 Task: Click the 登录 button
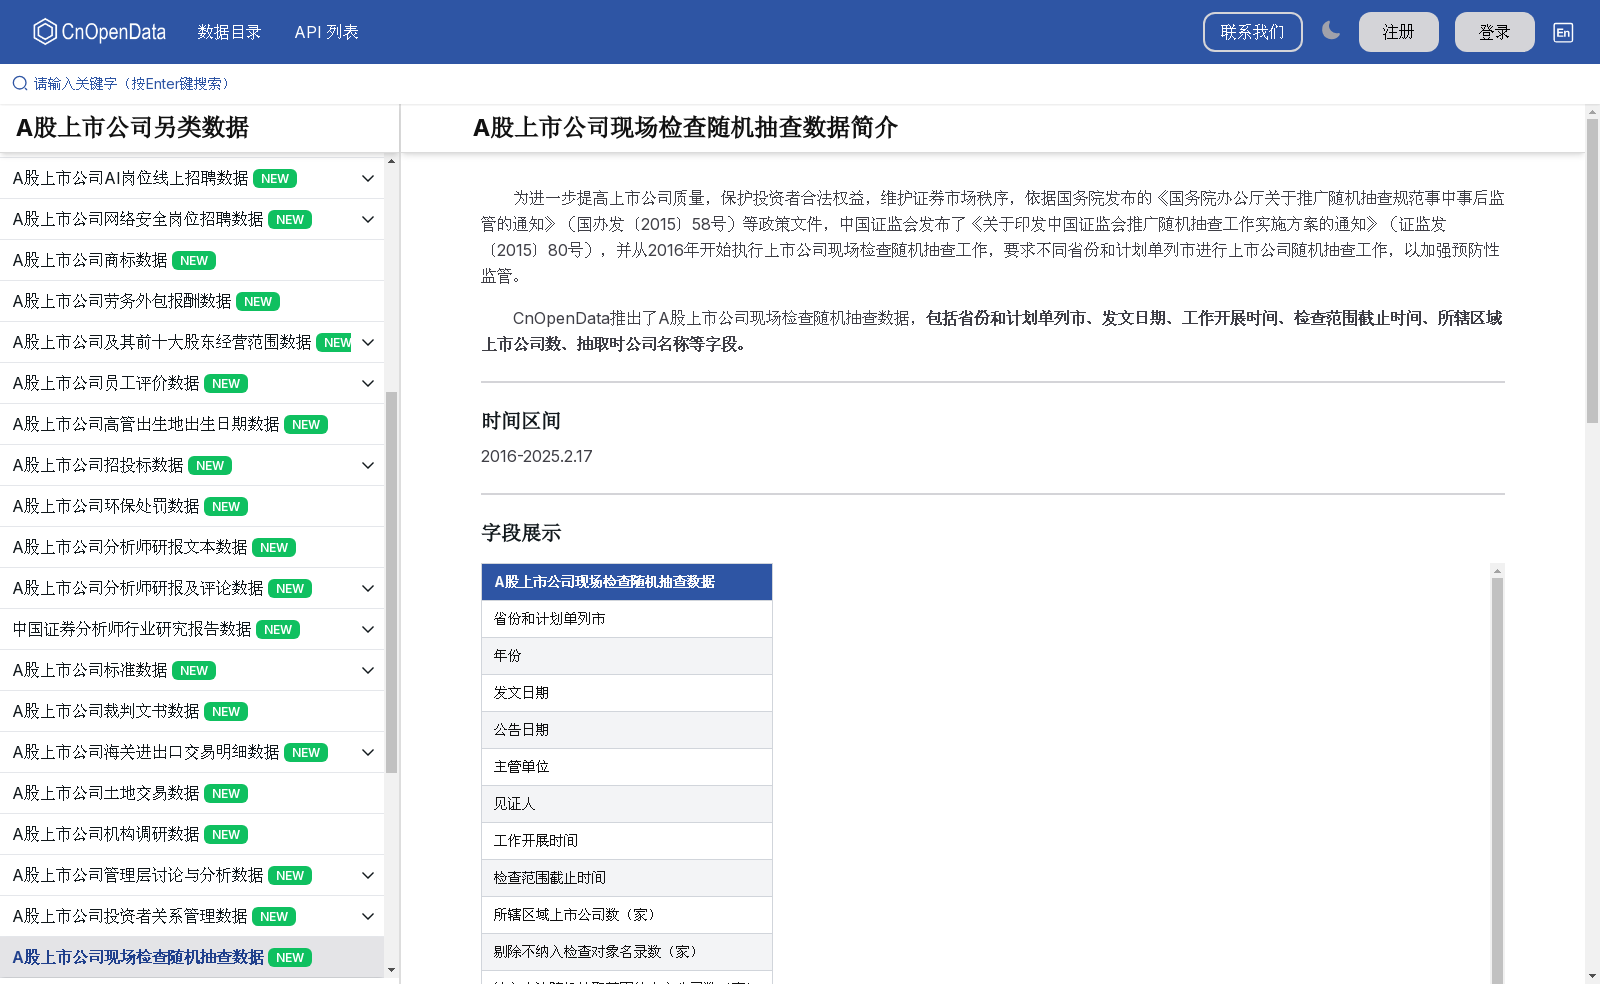point(1494,32)
